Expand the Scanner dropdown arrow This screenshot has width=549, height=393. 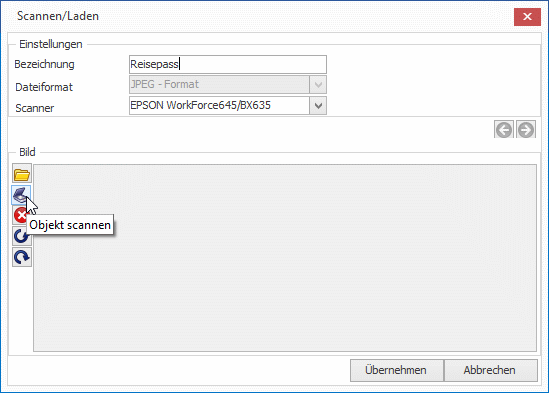click(x=318, y=105)
